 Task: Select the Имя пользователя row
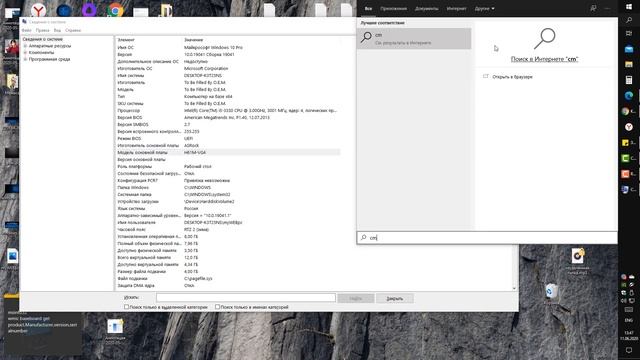(x=228, y=222)
